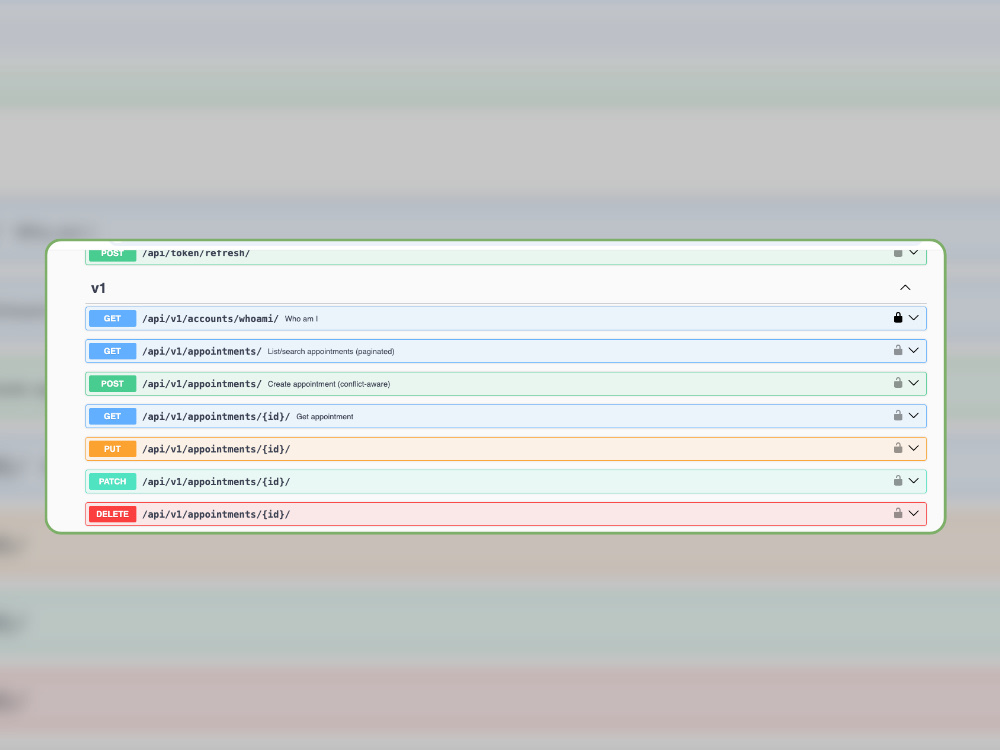Click 'Who am I' summary text
The width and height of the screenshot is (1000, 750).
(x=301, y=318)
